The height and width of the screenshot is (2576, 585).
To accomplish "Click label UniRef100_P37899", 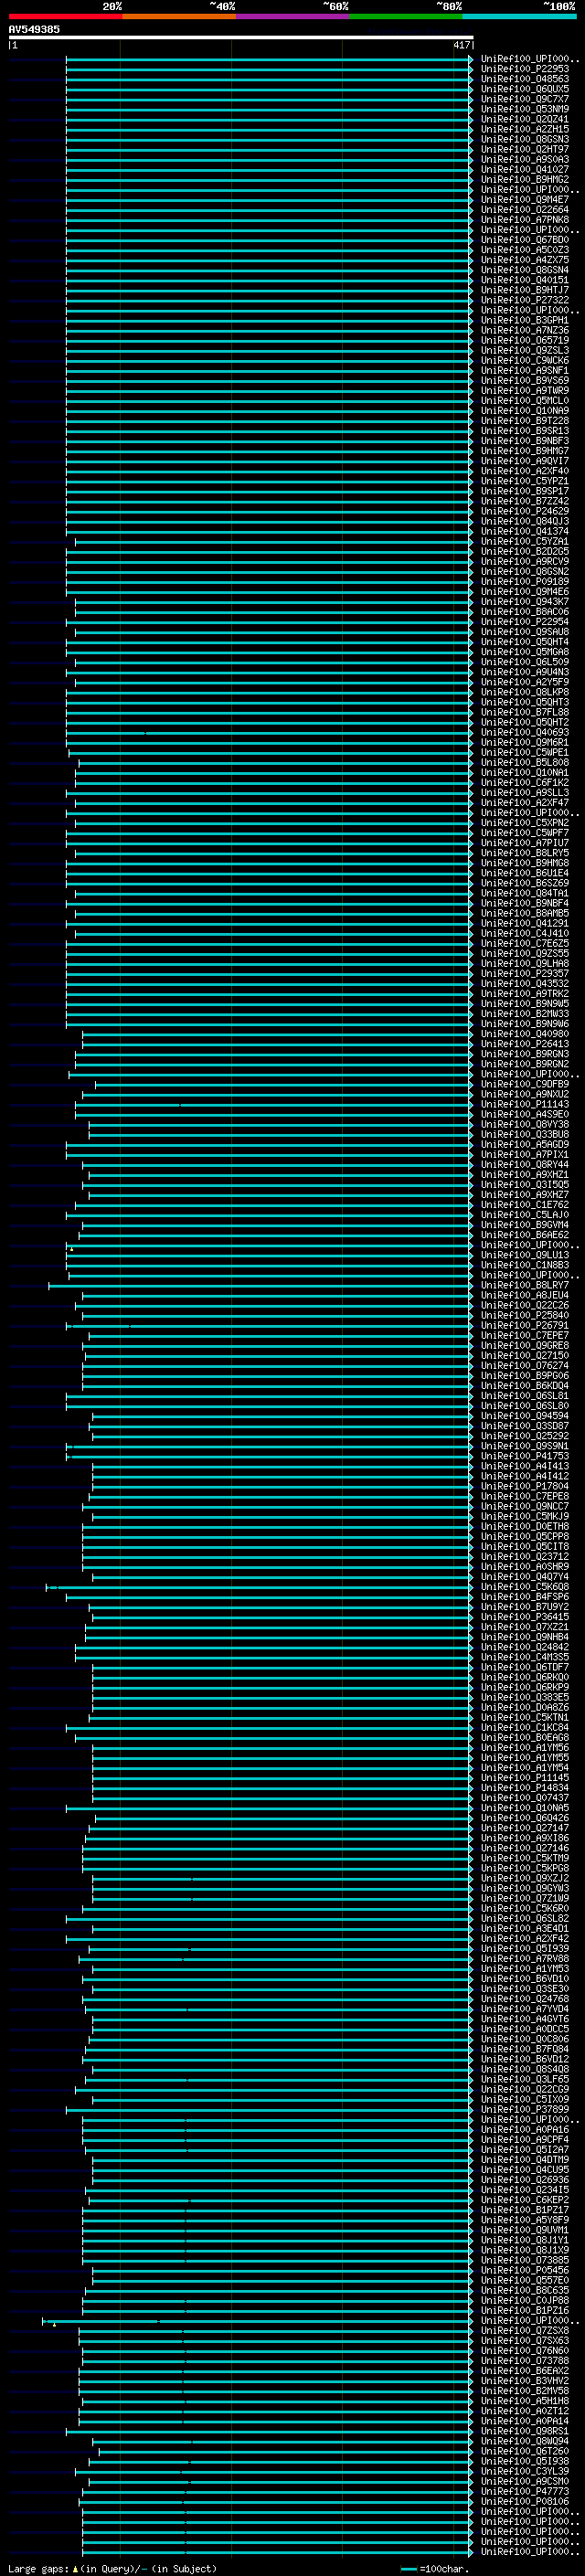I will pos(525,2110).
